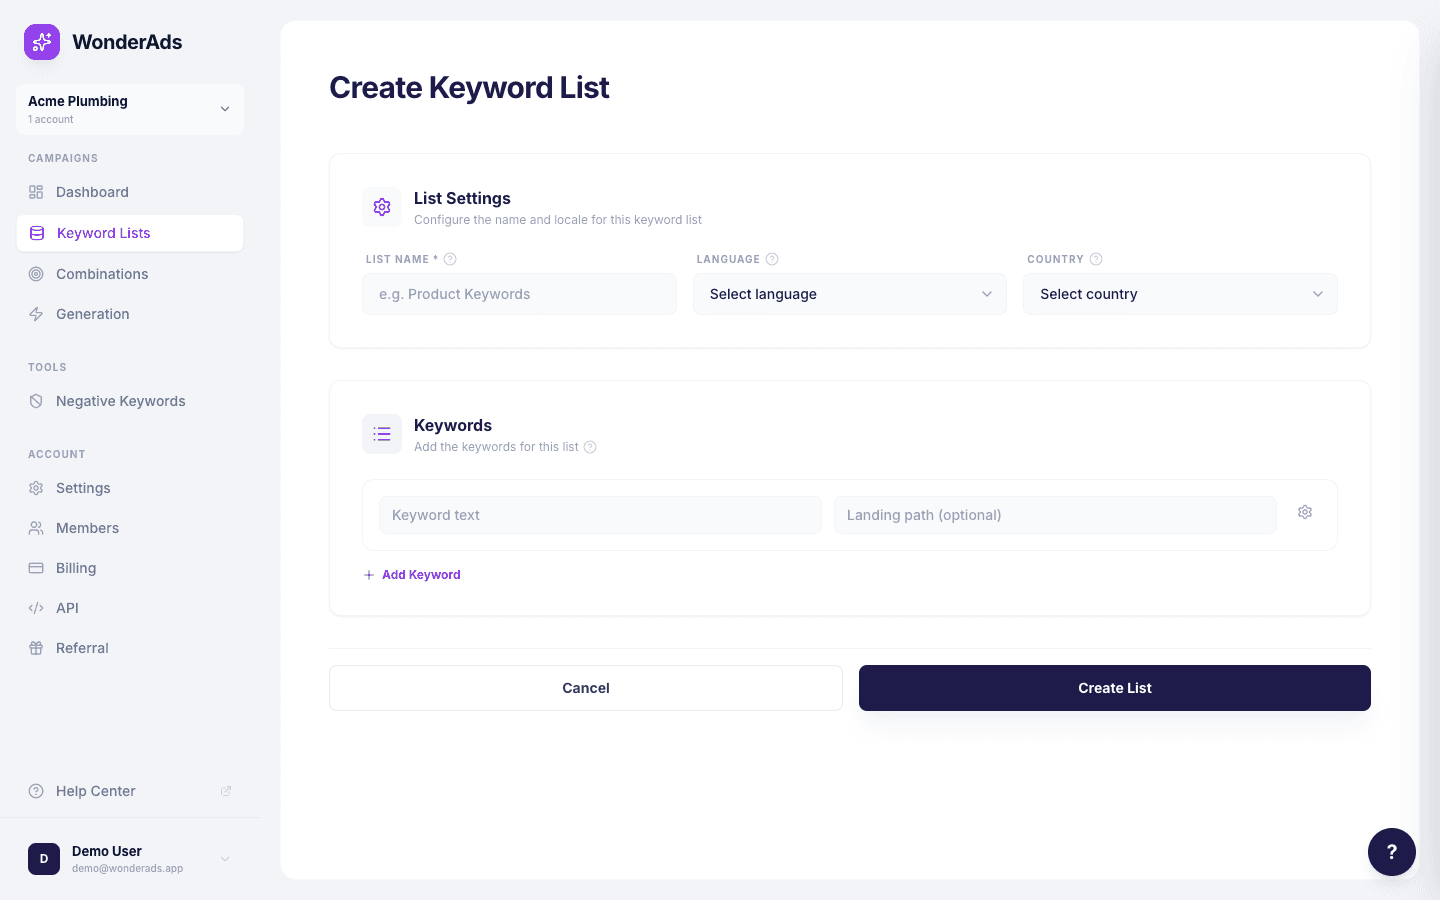Image resolution: width=1440 pixels, height=900 pixels.
Task: Open keyword row options via gear icon
Action: 1304,511
